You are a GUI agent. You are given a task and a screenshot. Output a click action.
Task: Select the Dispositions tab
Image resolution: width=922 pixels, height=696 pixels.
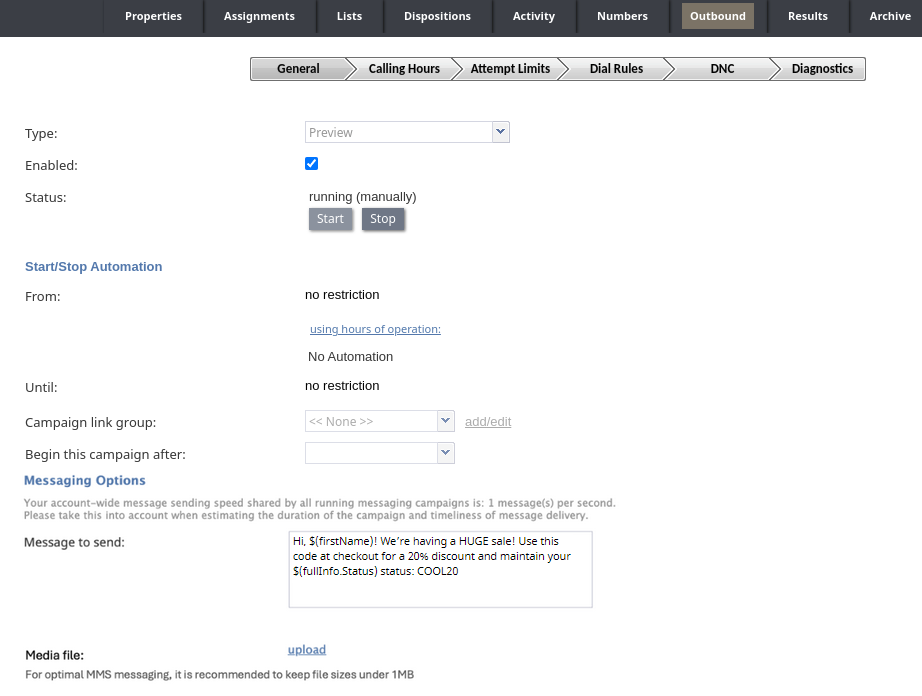point(437,16)
